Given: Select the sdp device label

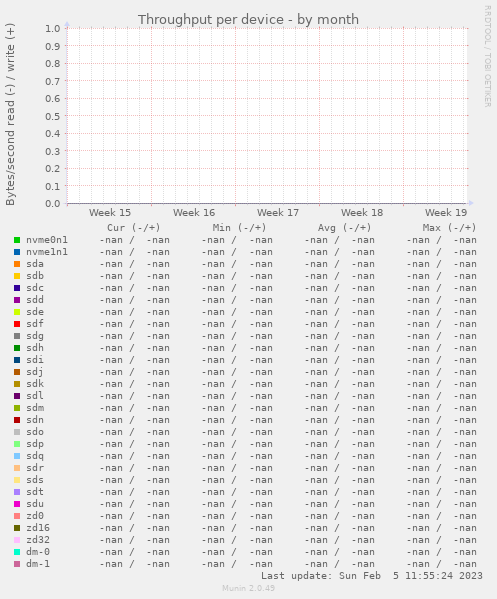Looking at the screenshot, I should pyautogui.click(x=35, y=444).
